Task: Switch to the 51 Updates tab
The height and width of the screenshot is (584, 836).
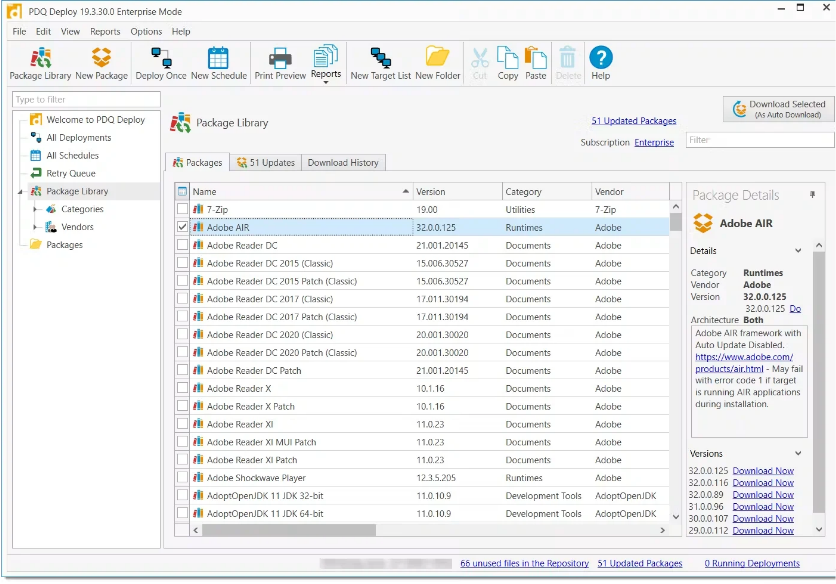Action: click(x=266, y=163)
